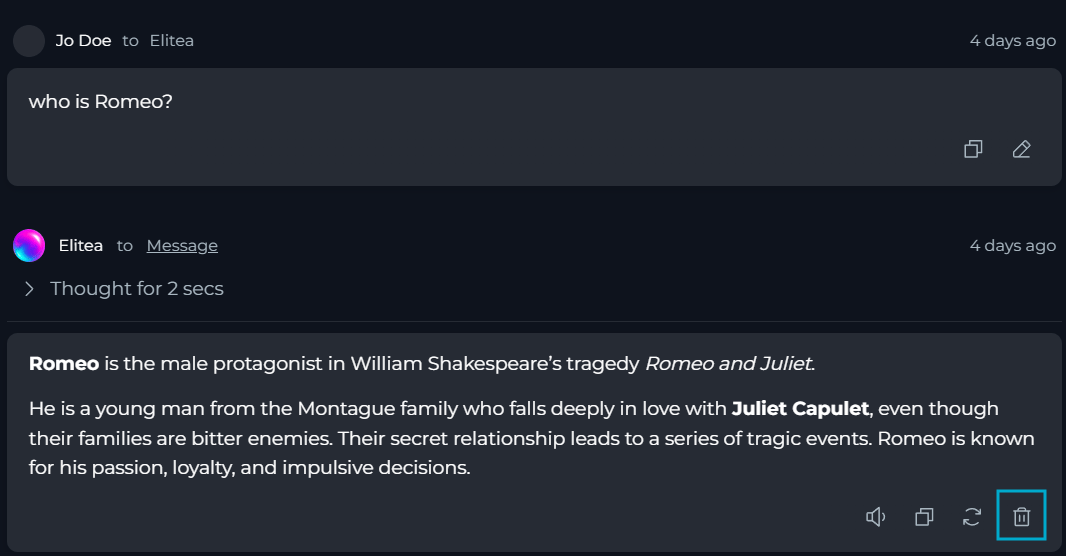Click the bold 'Romeo' at start of the answer
The height and width of the screenshot is (556, 1066).
pos(64,364)
